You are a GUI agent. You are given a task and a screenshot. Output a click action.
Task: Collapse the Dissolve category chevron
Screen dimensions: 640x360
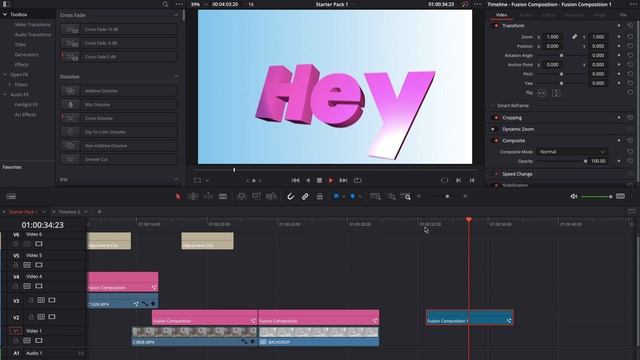176,76
